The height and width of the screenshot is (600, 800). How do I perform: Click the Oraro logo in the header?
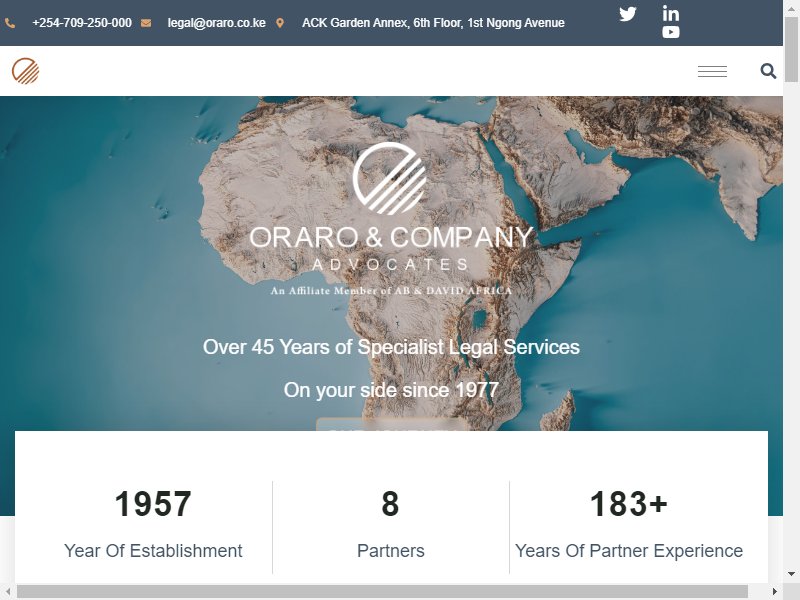[x=26, y=70]
